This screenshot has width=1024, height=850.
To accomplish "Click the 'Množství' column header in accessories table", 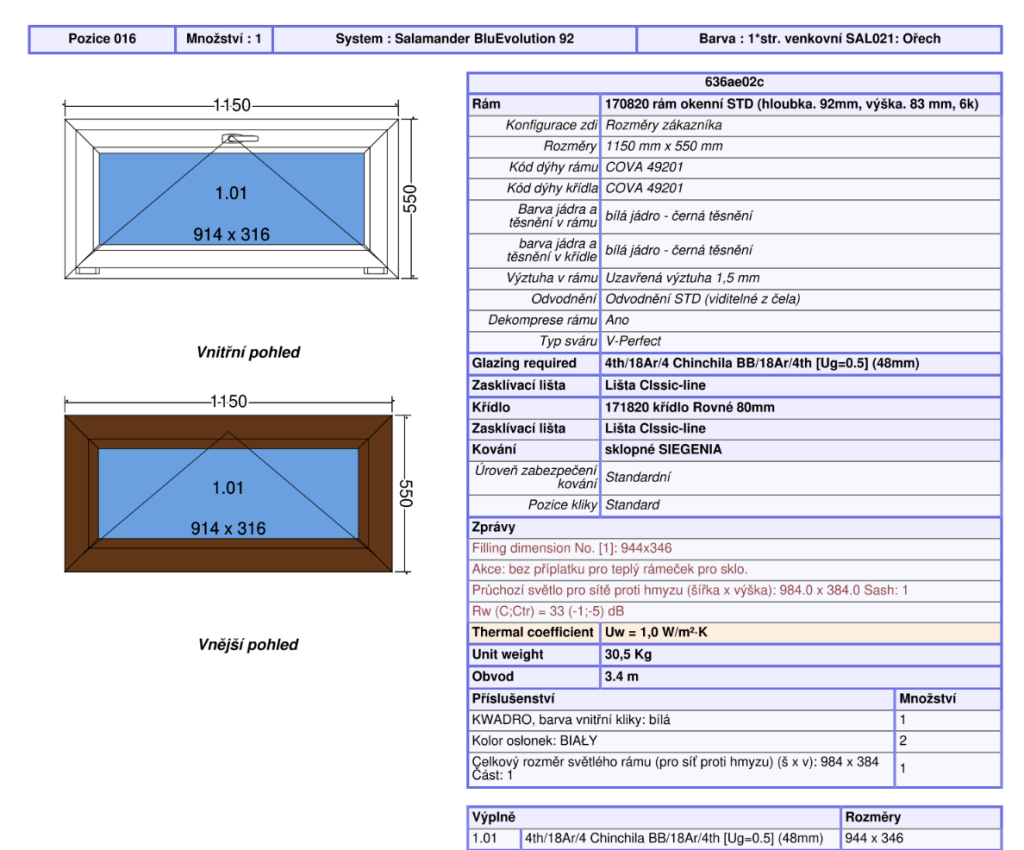I will [927, 699].
